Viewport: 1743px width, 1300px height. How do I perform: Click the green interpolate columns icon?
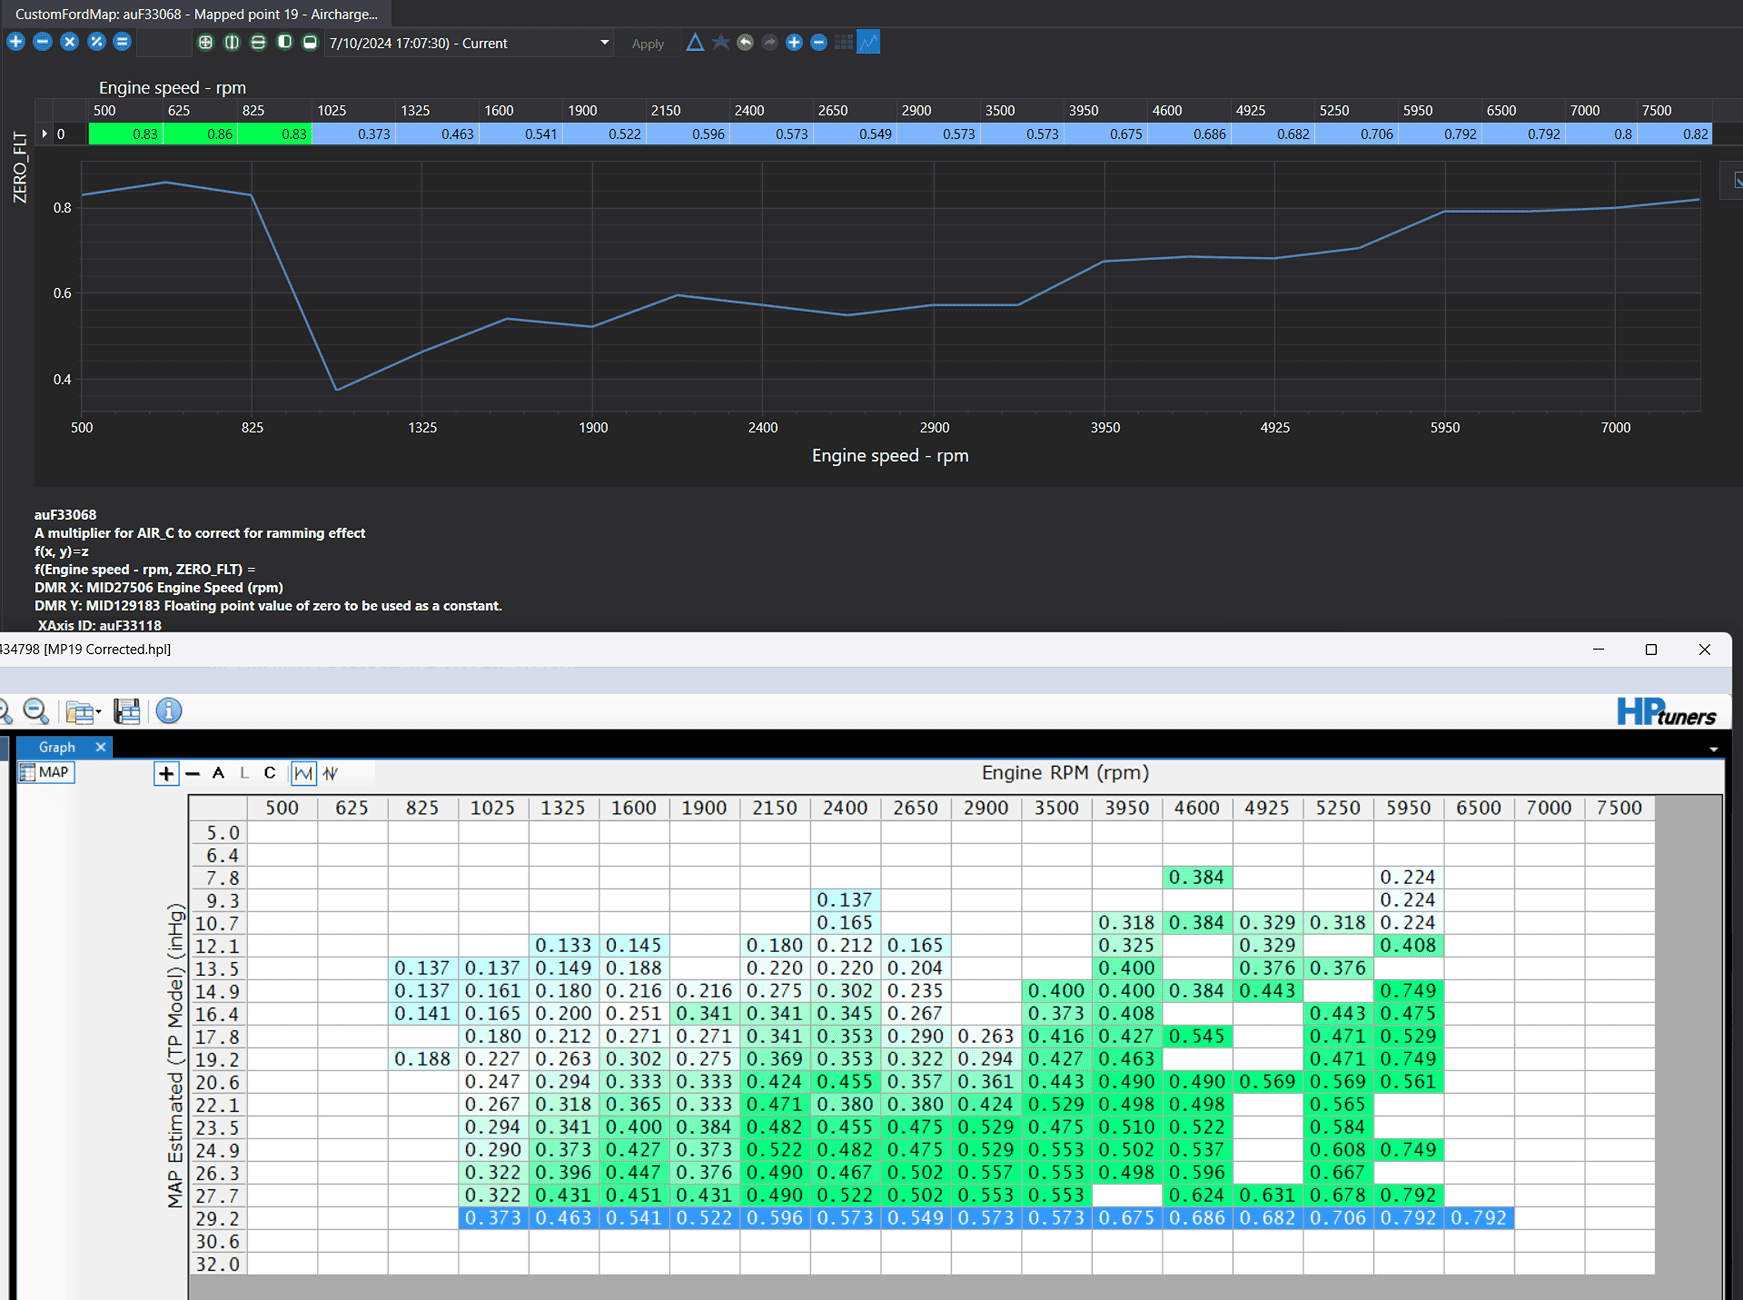(x=231, y=42)
